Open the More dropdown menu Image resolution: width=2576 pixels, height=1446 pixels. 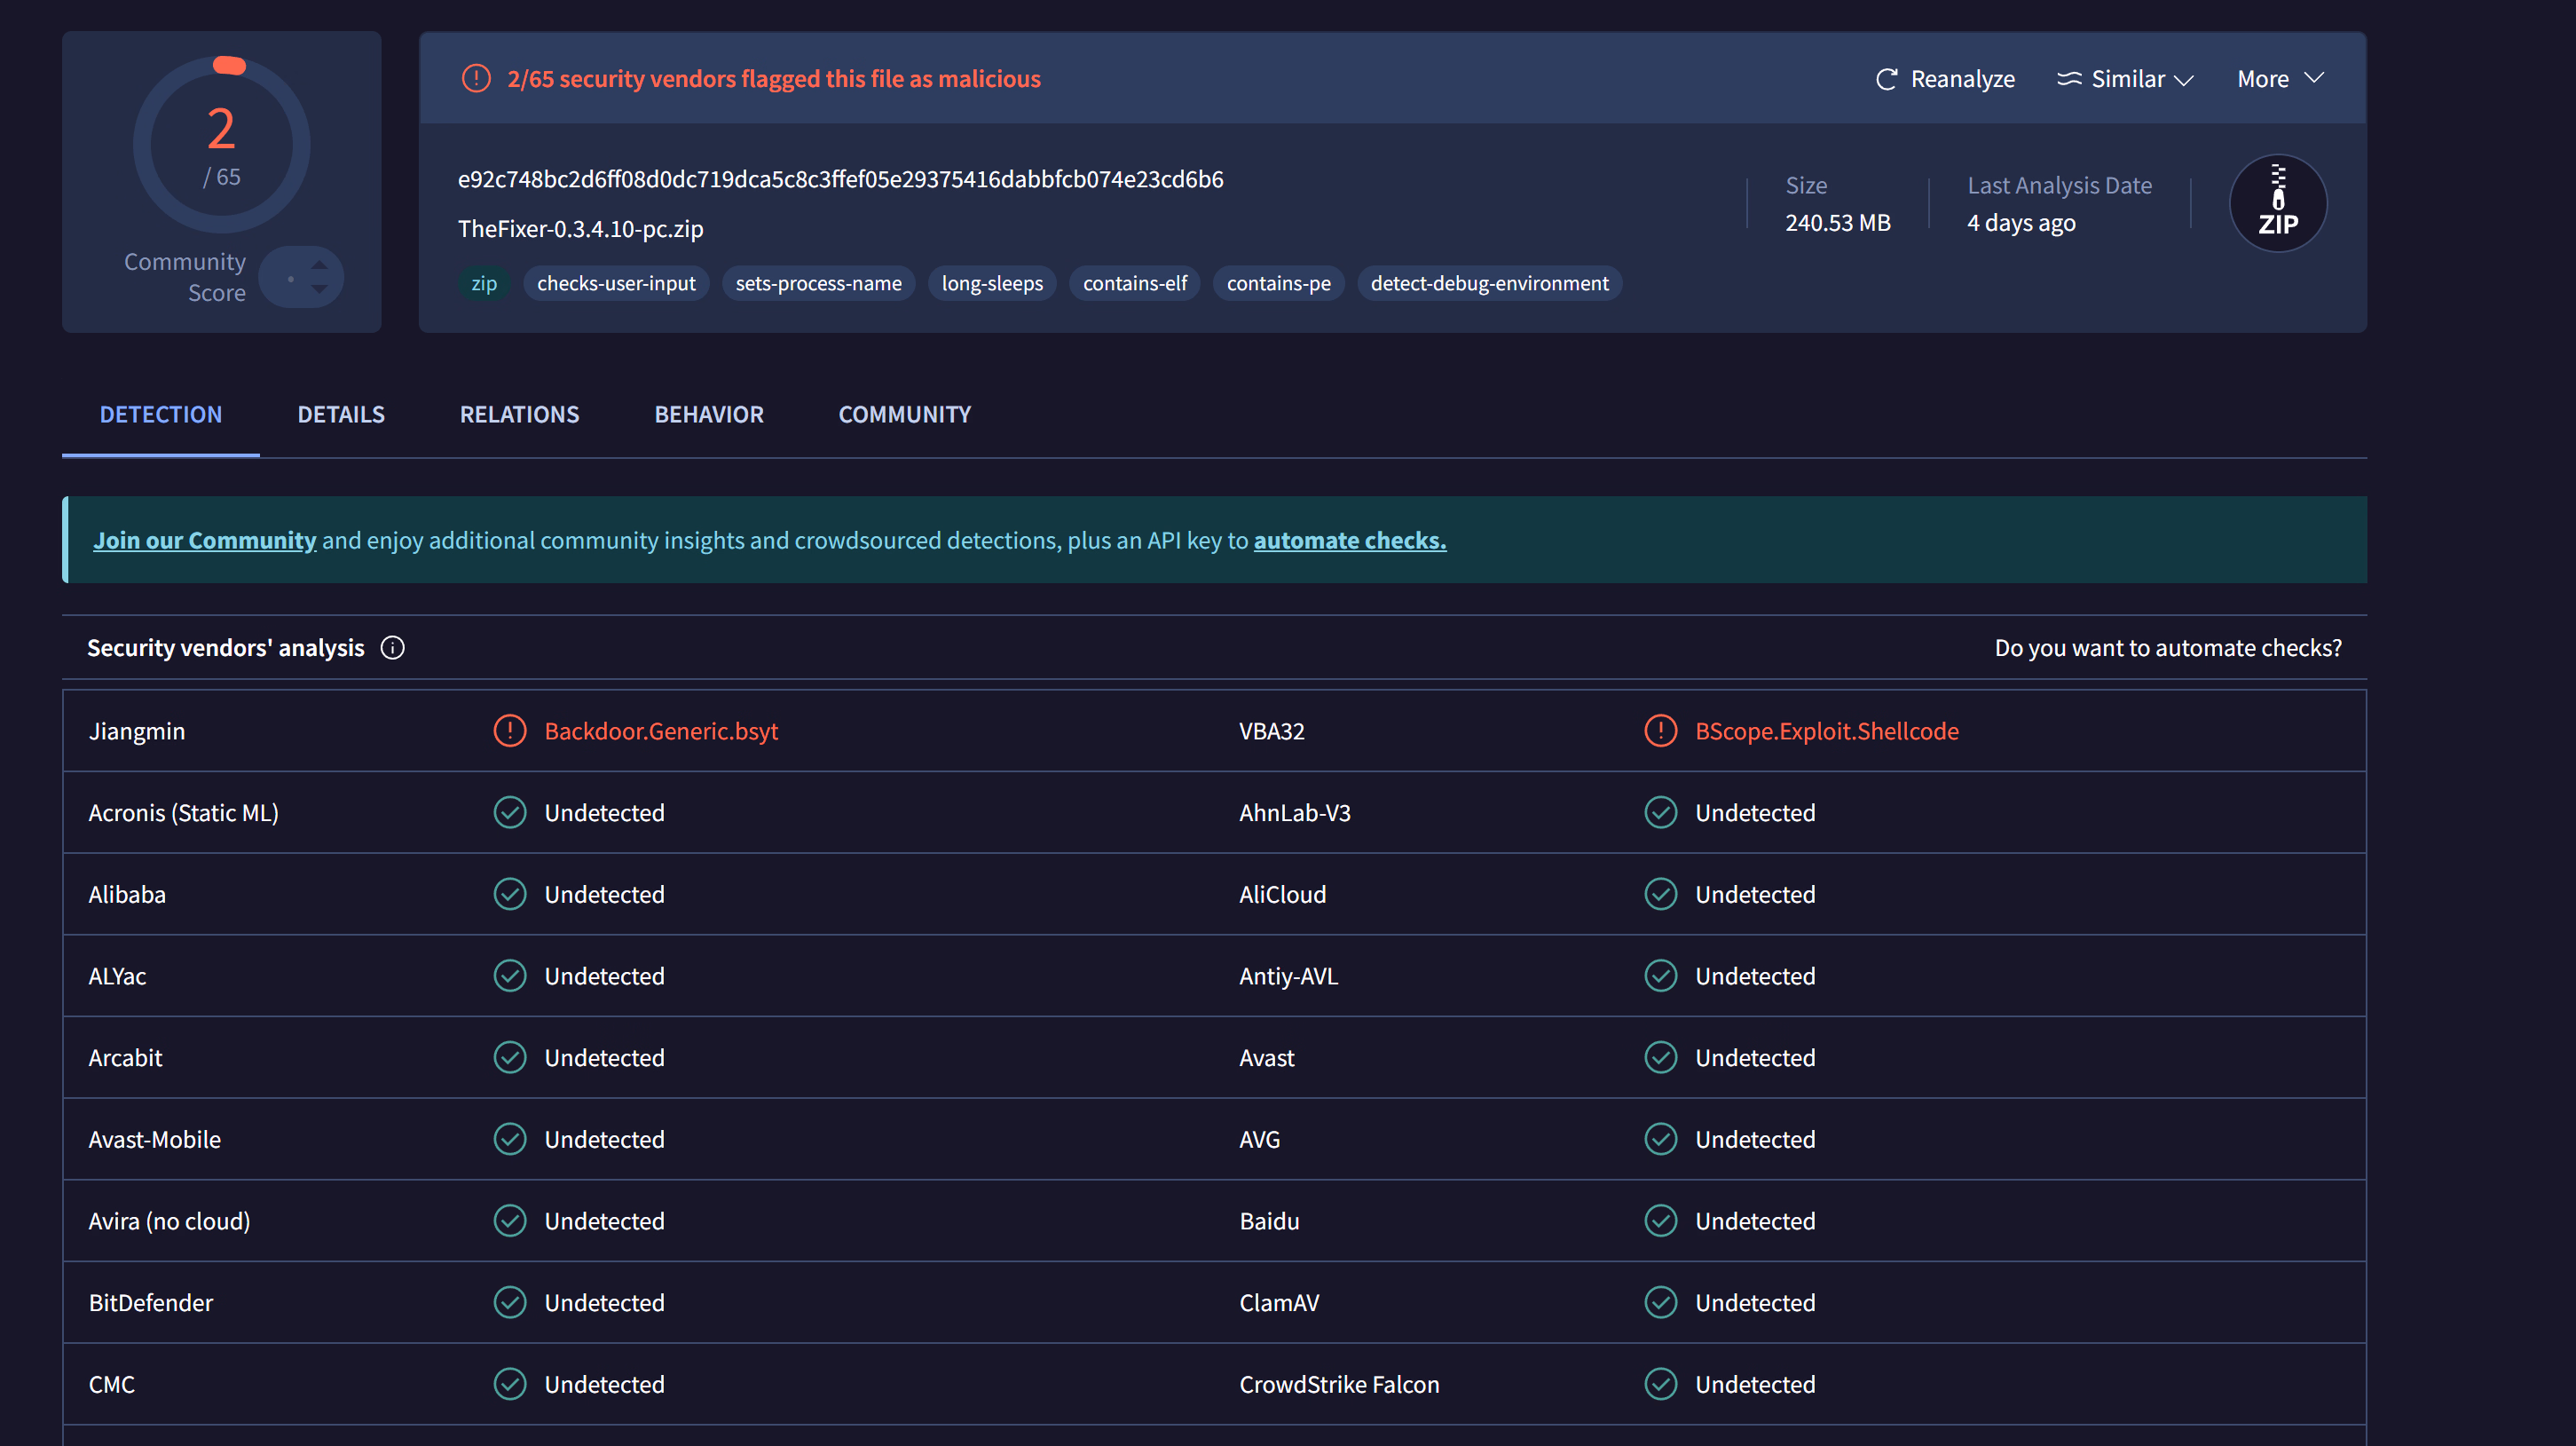point(2280,79)
